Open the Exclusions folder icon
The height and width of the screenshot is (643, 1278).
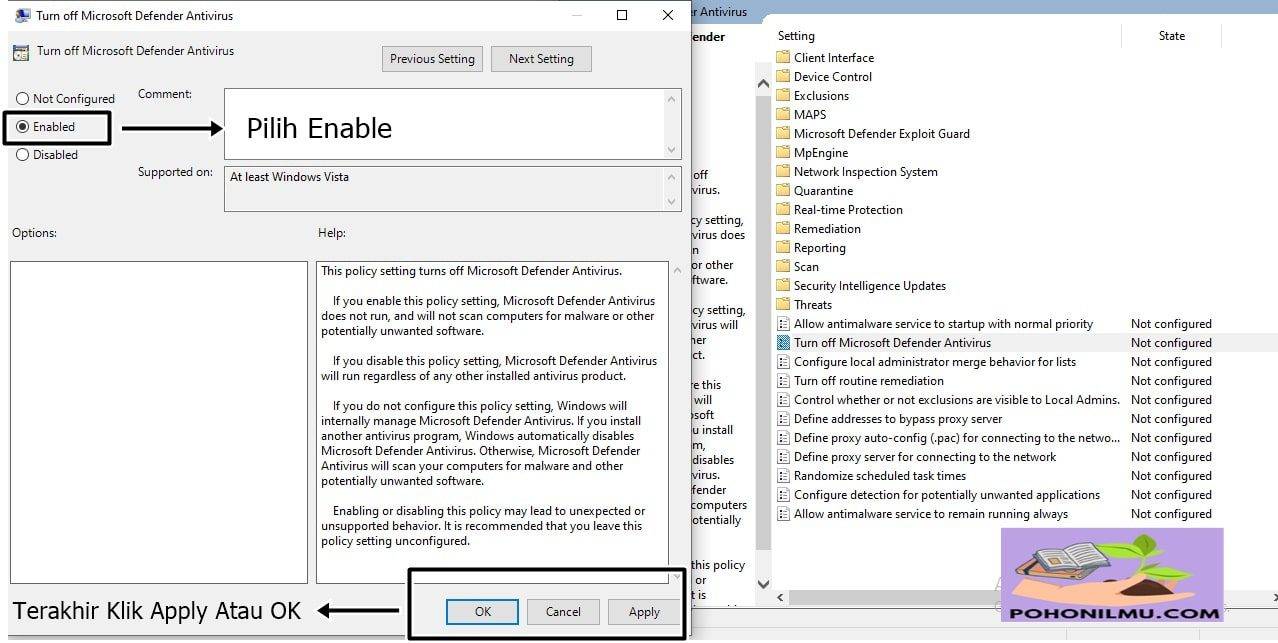coord(784,96)
